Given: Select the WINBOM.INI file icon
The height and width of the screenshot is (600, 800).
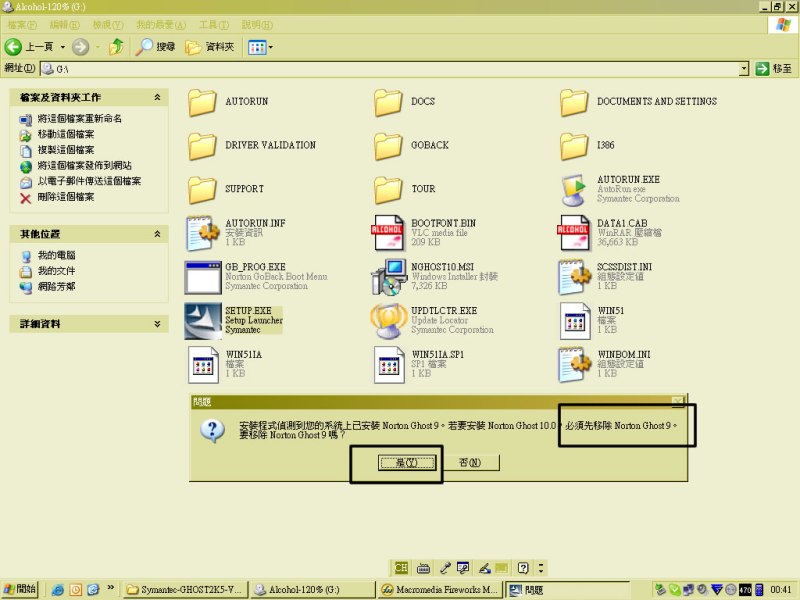Looking at the screenshot, I should click(574, 365).
